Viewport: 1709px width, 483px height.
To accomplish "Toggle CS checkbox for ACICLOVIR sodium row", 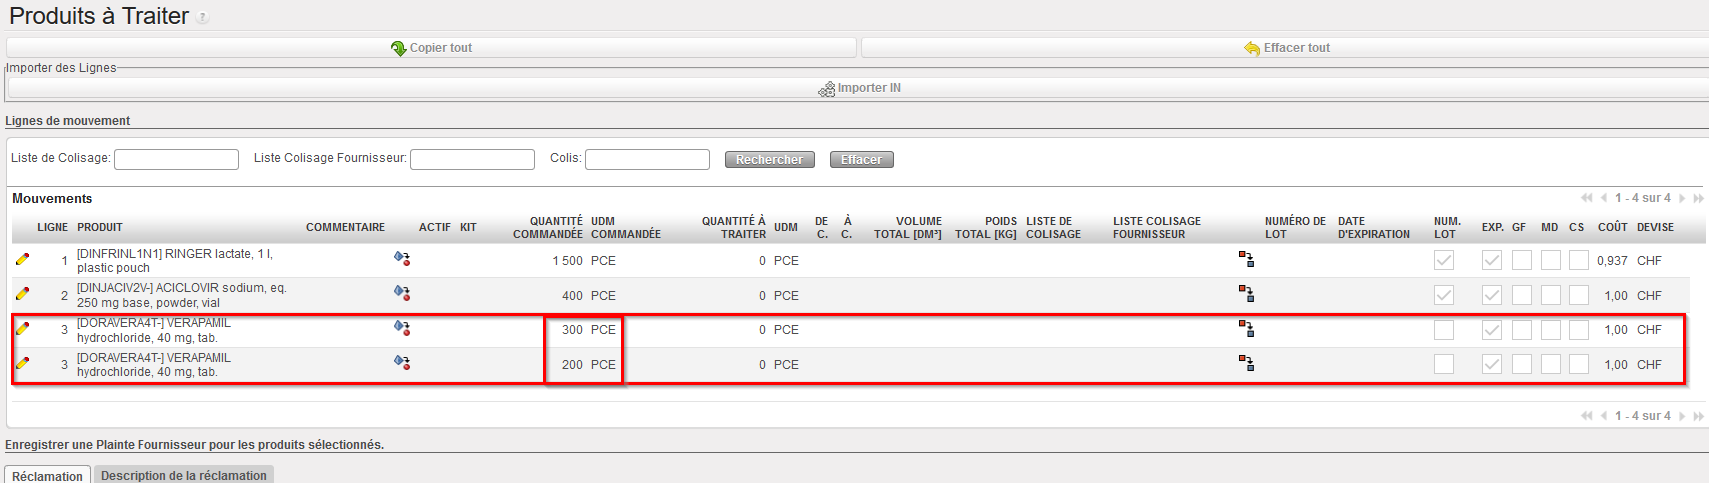I will [1579, 295].
